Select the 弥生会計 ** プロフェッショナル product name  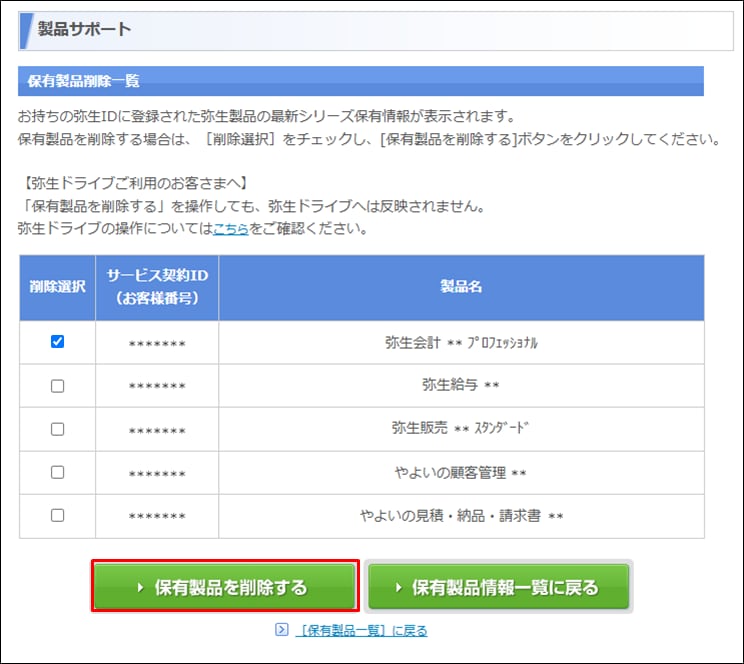[x=461, y=343]
